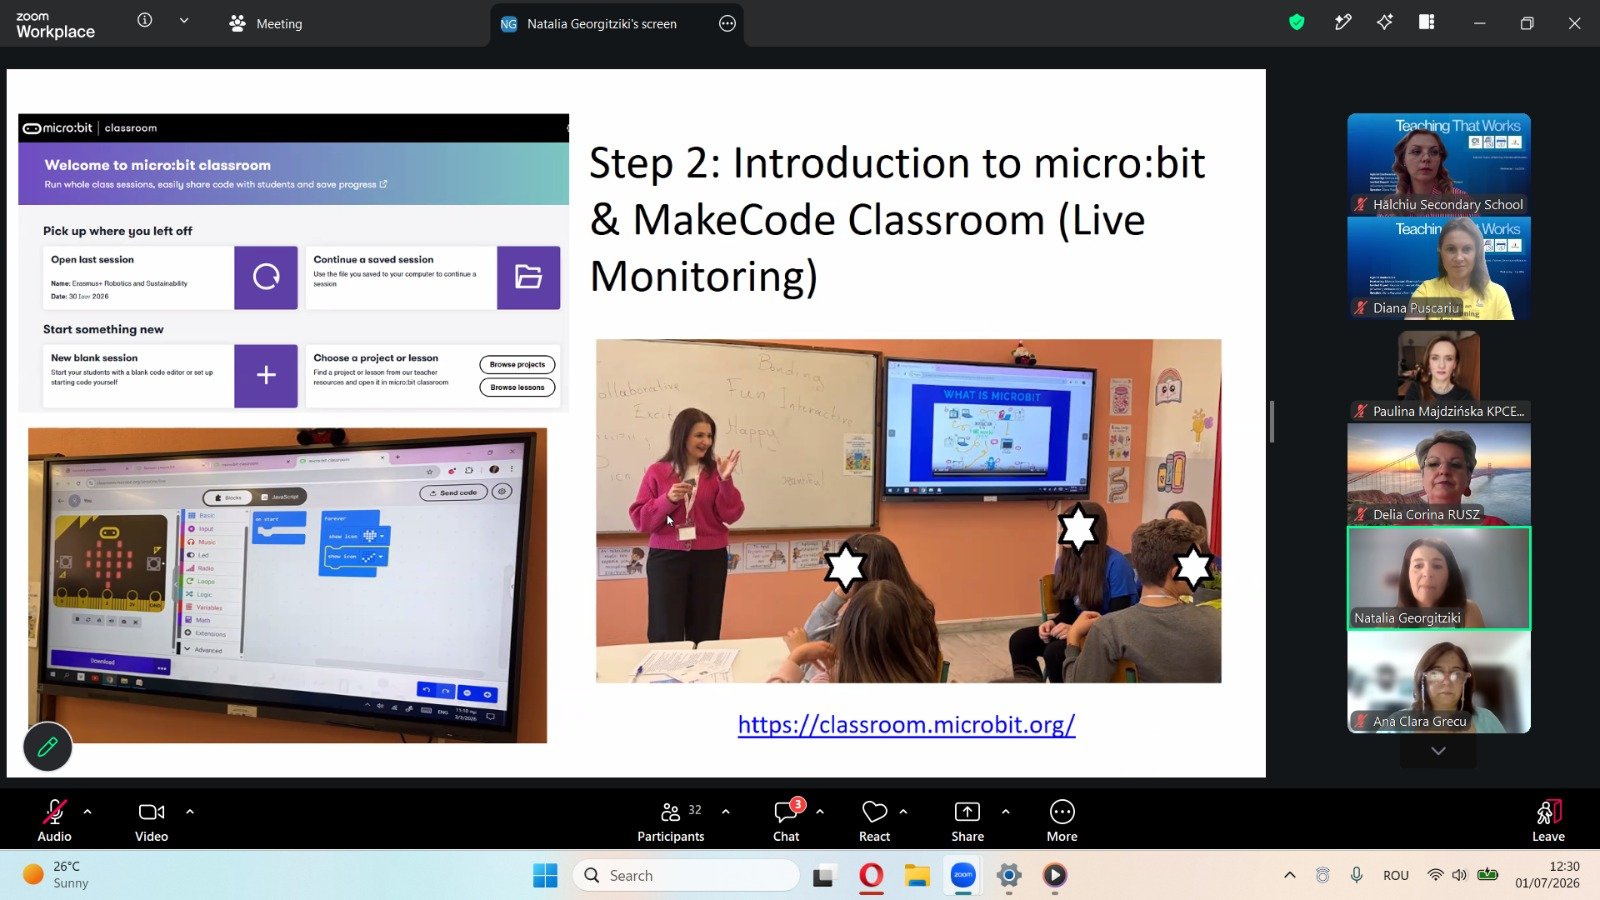
Task: Click the gallery panel resize handle
Action: tap(1272, 422)
